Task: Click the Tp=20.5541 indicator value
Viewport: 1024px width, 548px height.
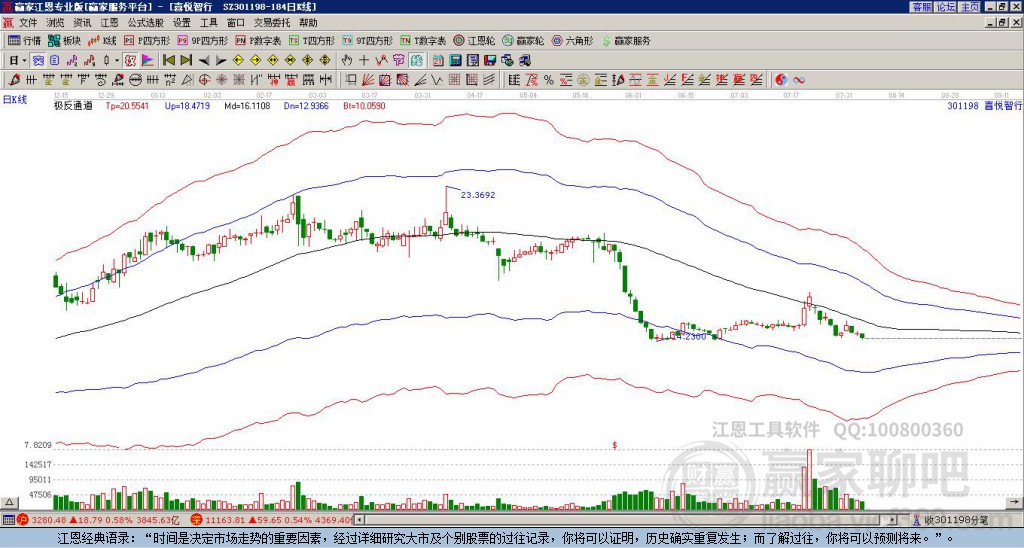Action: click(127, 105)
